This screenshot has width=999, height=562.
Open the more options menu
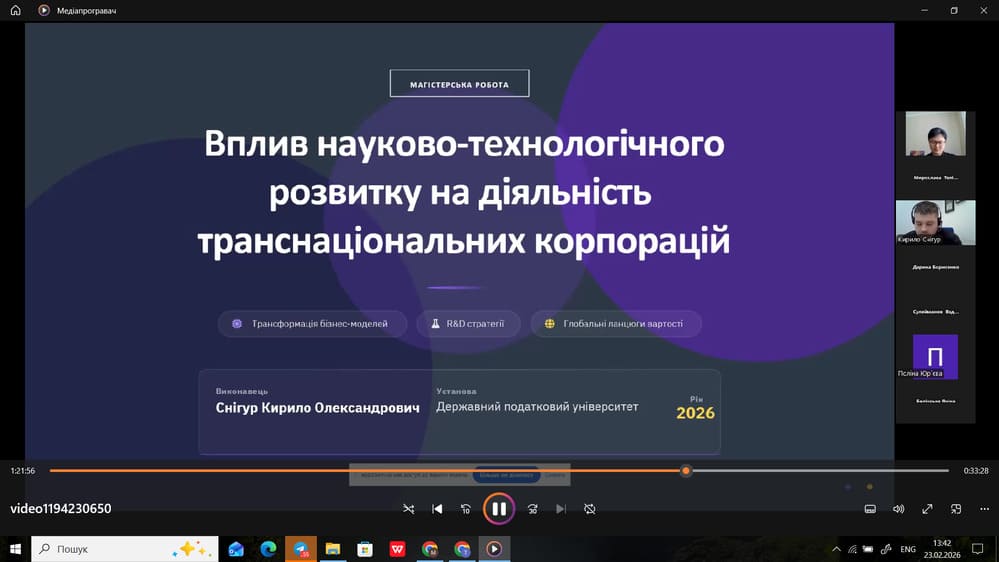click(983, 509)
